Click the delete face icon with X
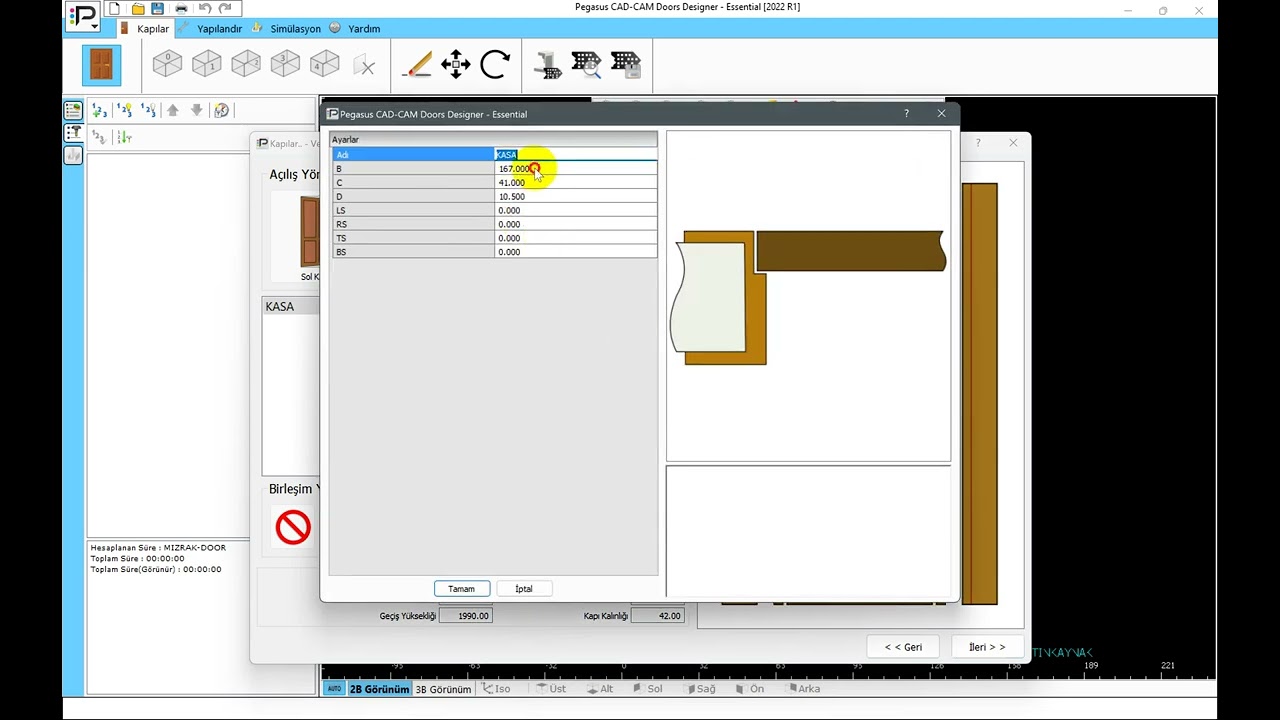Viewport: 1280px width, 720px height. (x=365, y=66)
